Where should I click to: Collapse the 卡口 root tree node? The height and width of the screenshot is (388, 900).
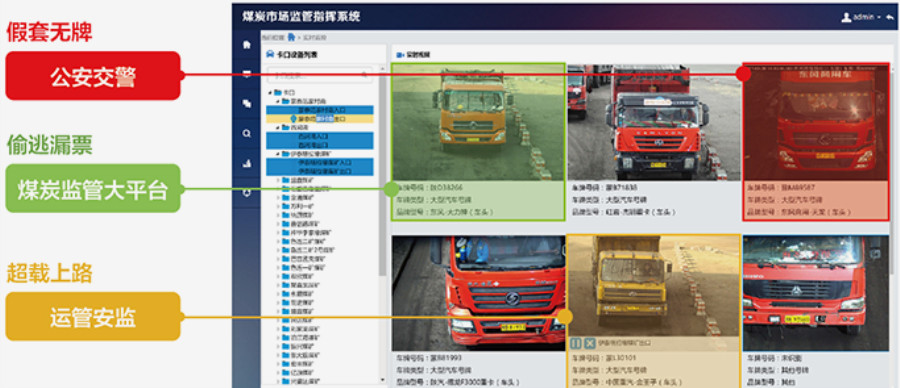tap(270, 92)
